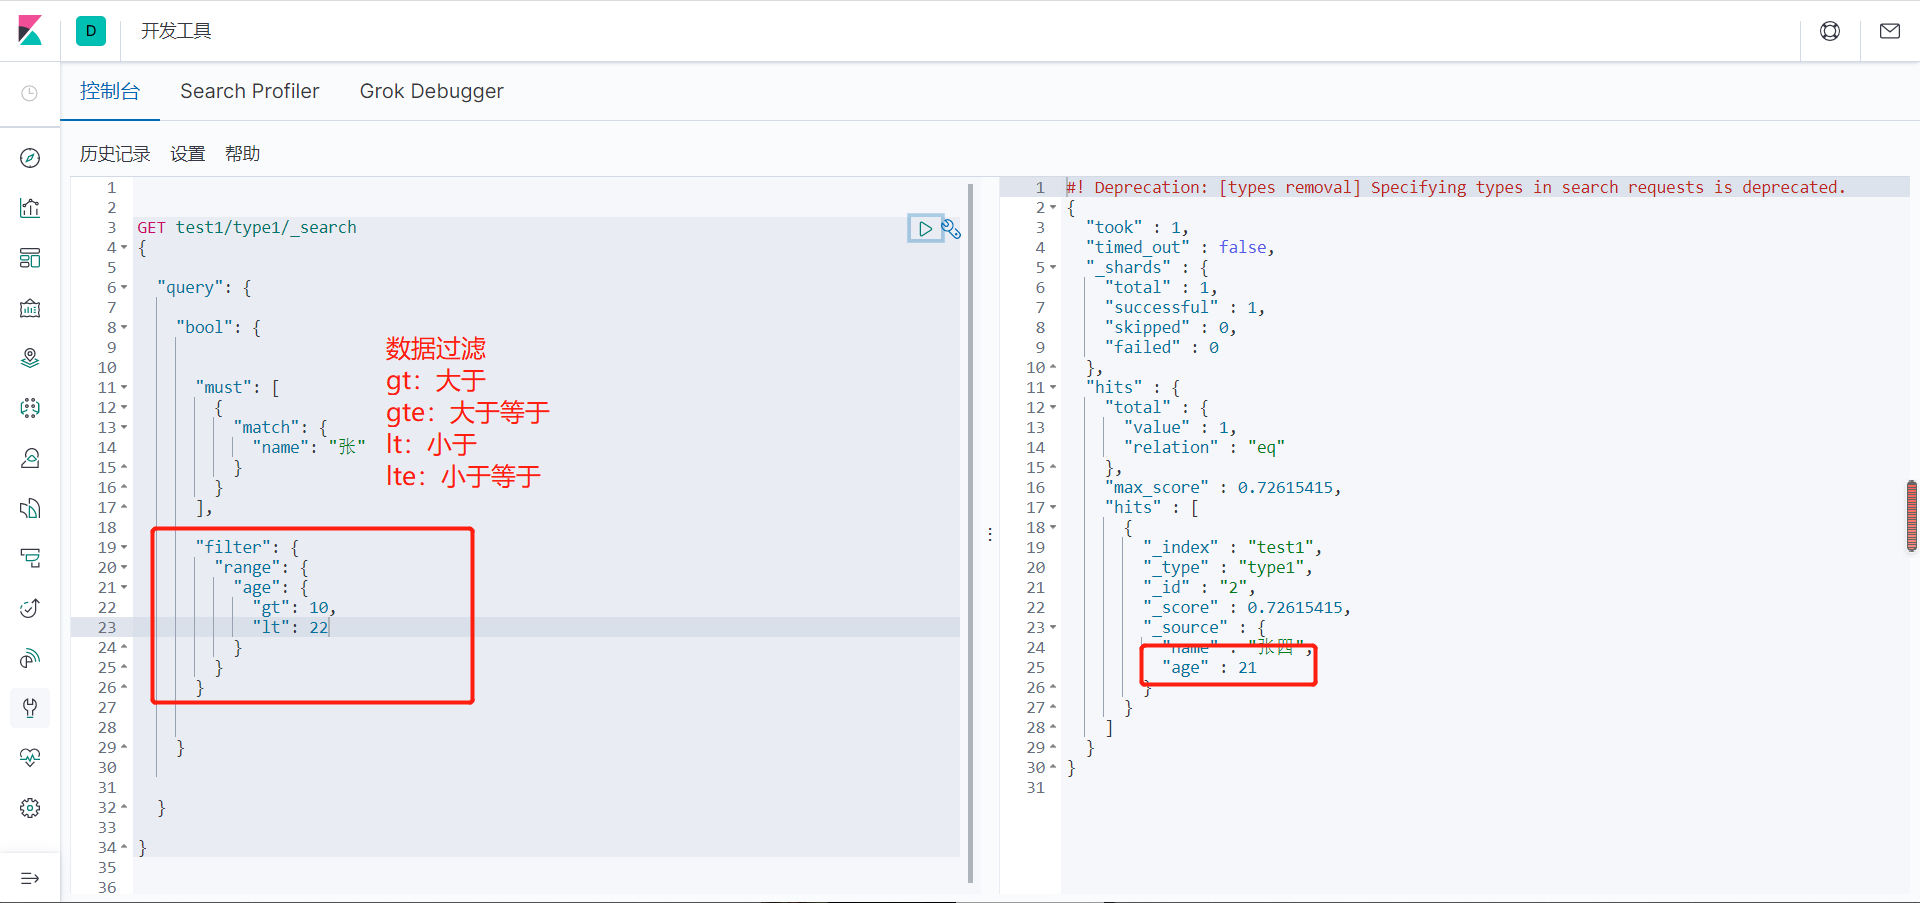Open Maps icon in sidebar
The width and height of the screenshot is (1920, 903).
30,358
